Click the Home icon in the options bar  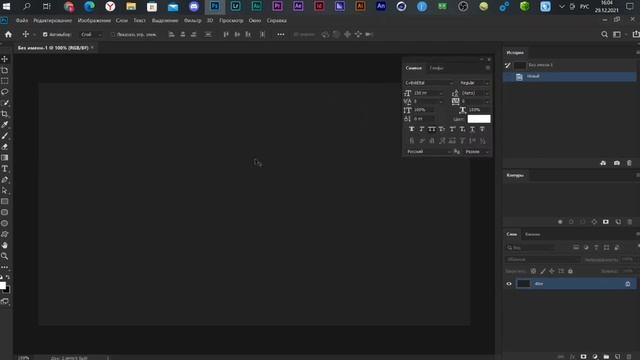click(8, 35)
